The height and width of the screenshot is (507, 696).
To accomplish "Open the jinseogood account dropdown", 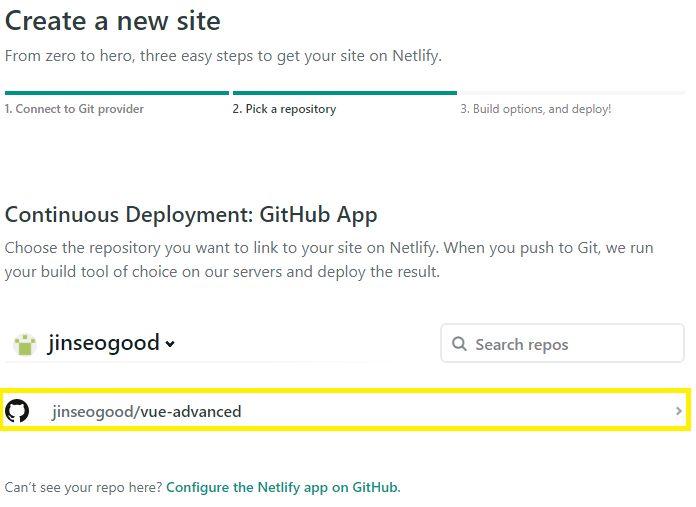I will (111, 344).
